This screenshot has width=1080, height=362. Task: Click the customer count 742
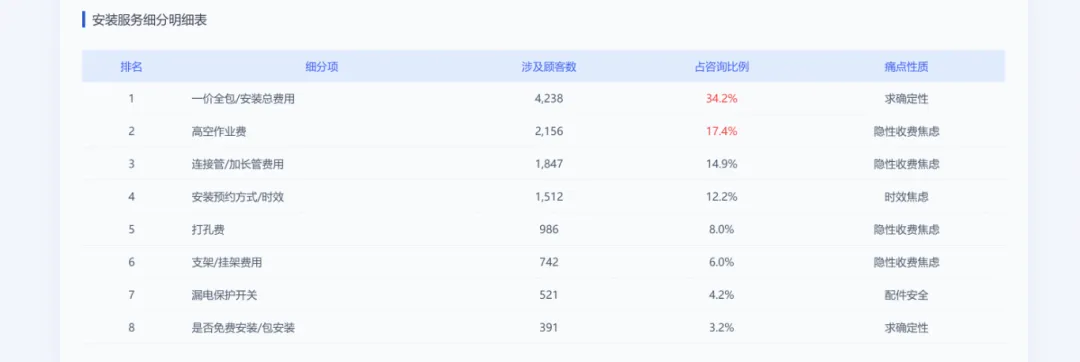pyautogui.click(x=549, y=262)
